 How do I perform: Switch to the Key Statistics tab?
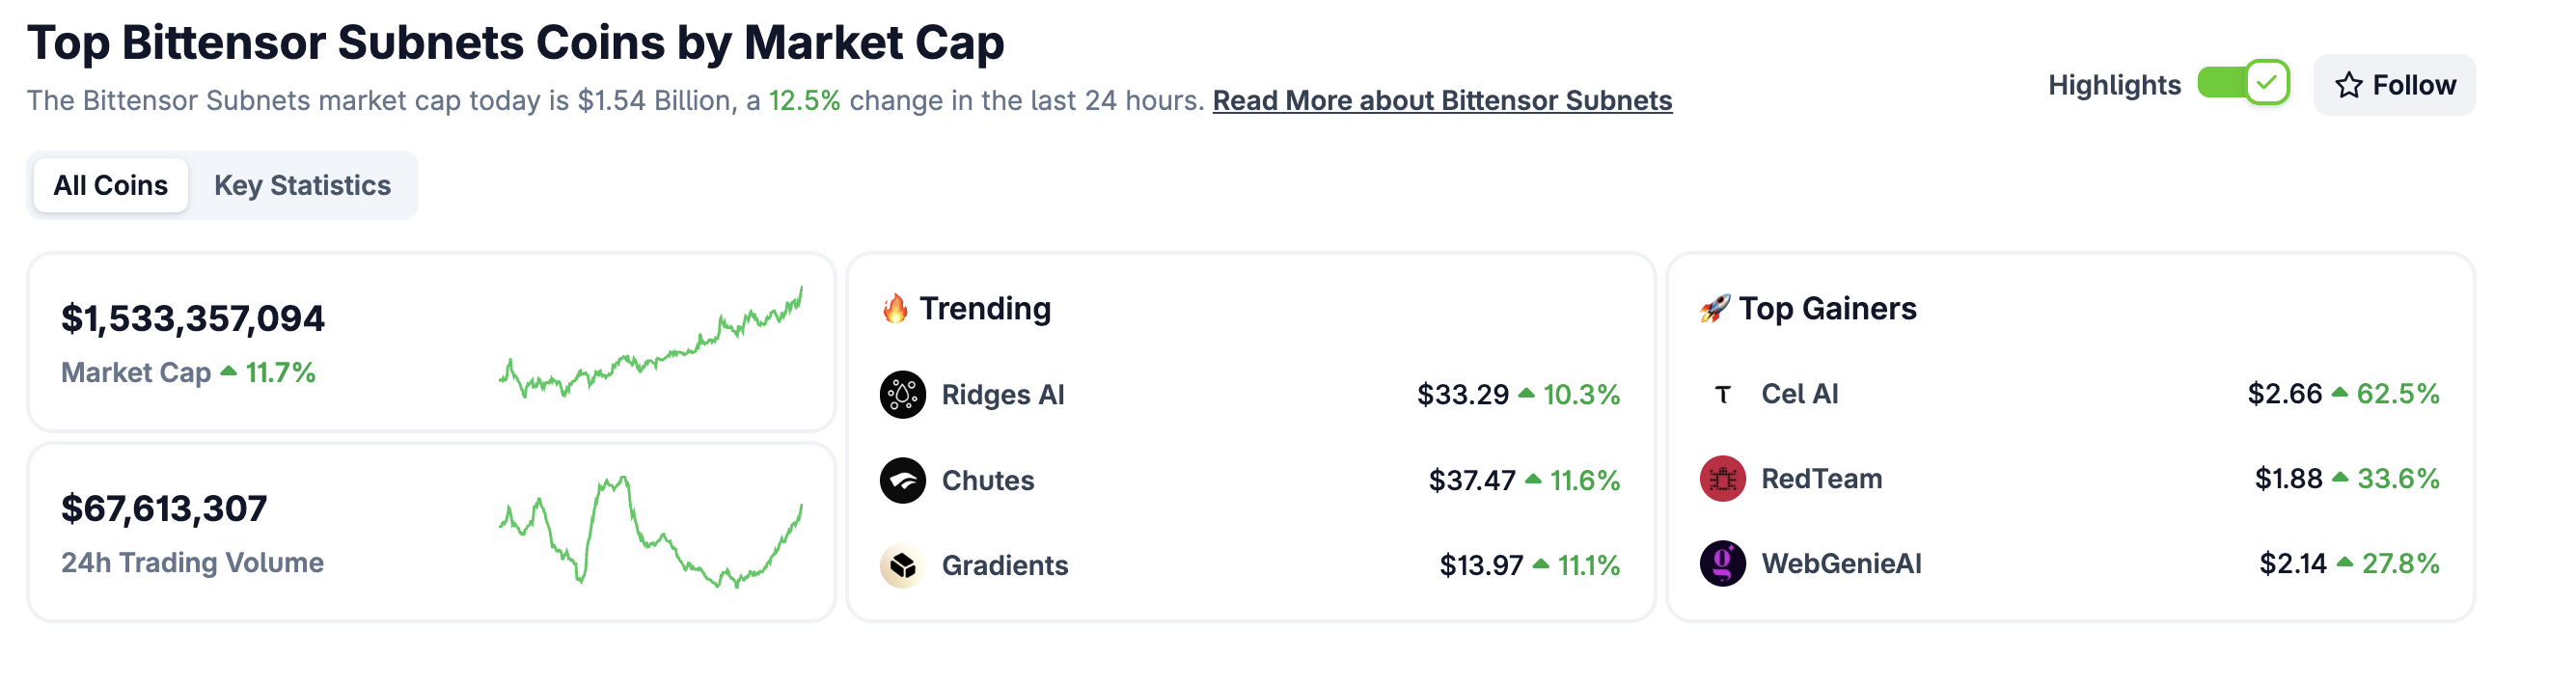point(302,185)
